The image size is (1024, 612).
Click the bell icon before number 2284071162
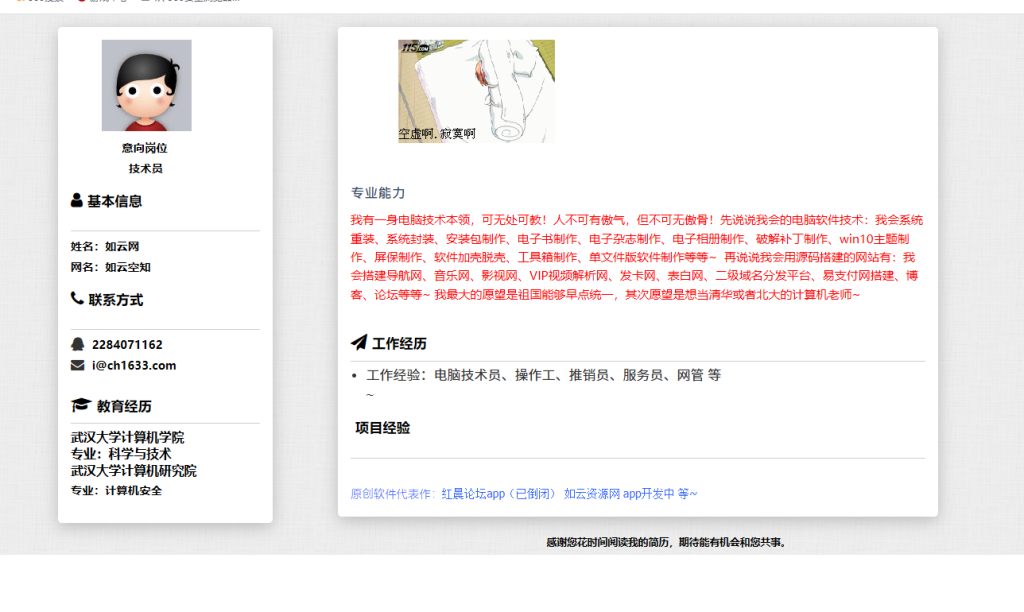pyautogui.click(x=77, y=344)
